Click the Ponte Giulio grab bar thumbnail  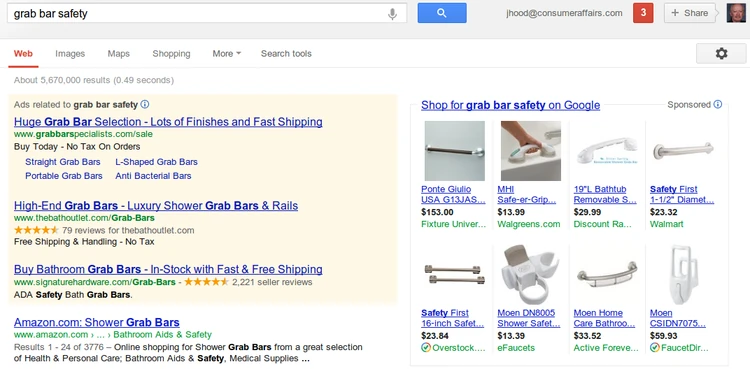(454, 151)
